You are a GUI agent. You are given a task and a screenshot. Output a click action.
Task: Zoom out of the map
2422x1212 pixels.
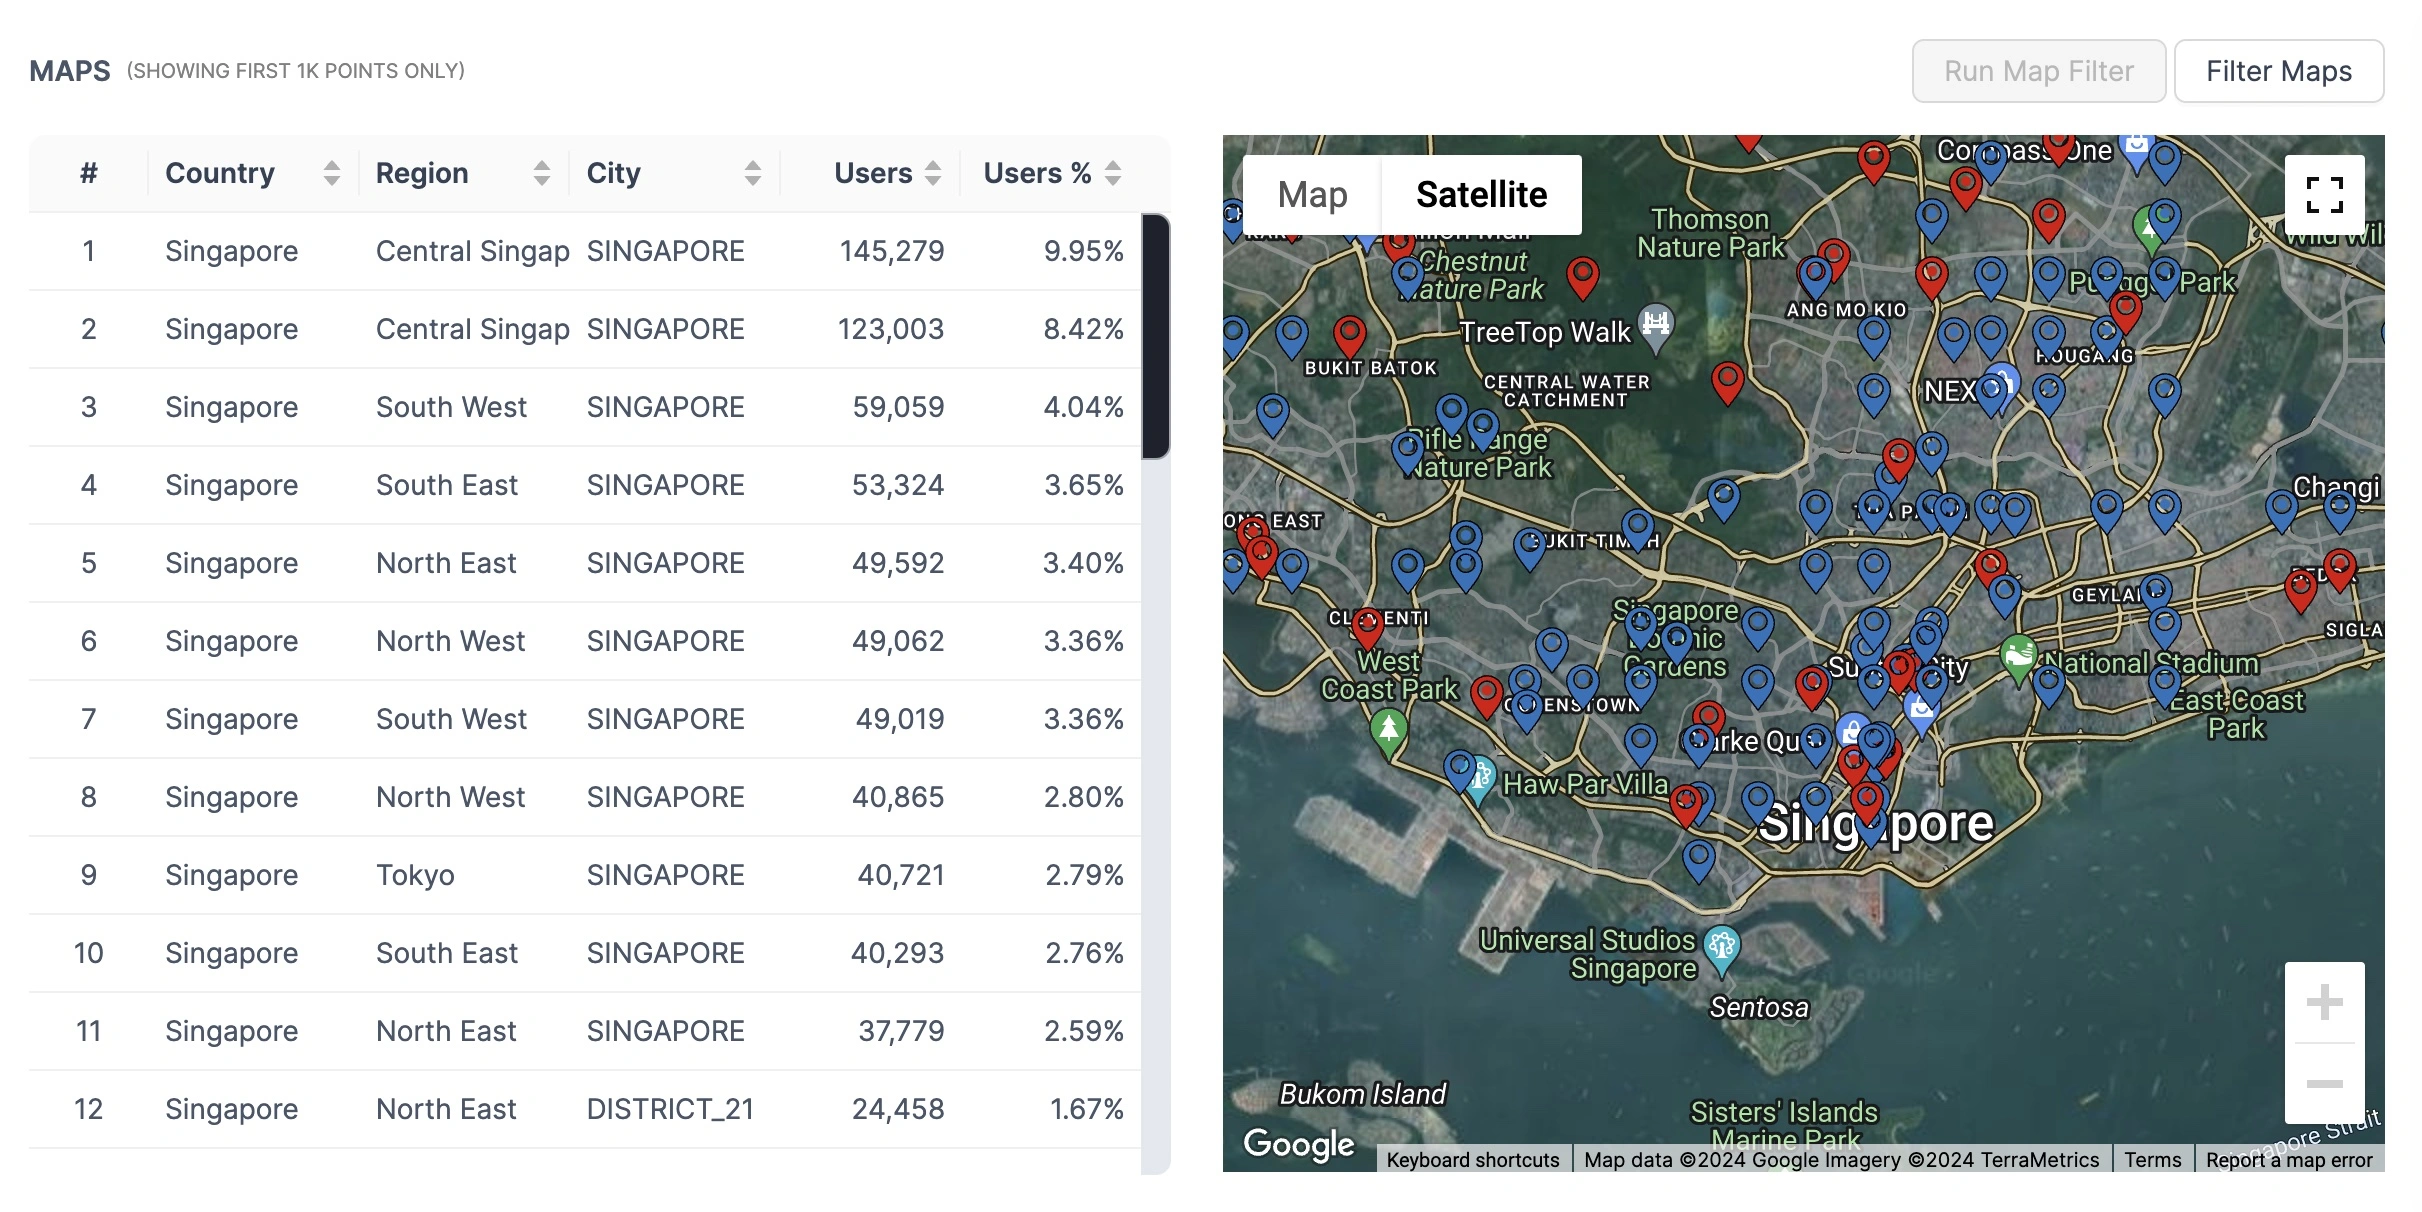click(2324, 1084)
